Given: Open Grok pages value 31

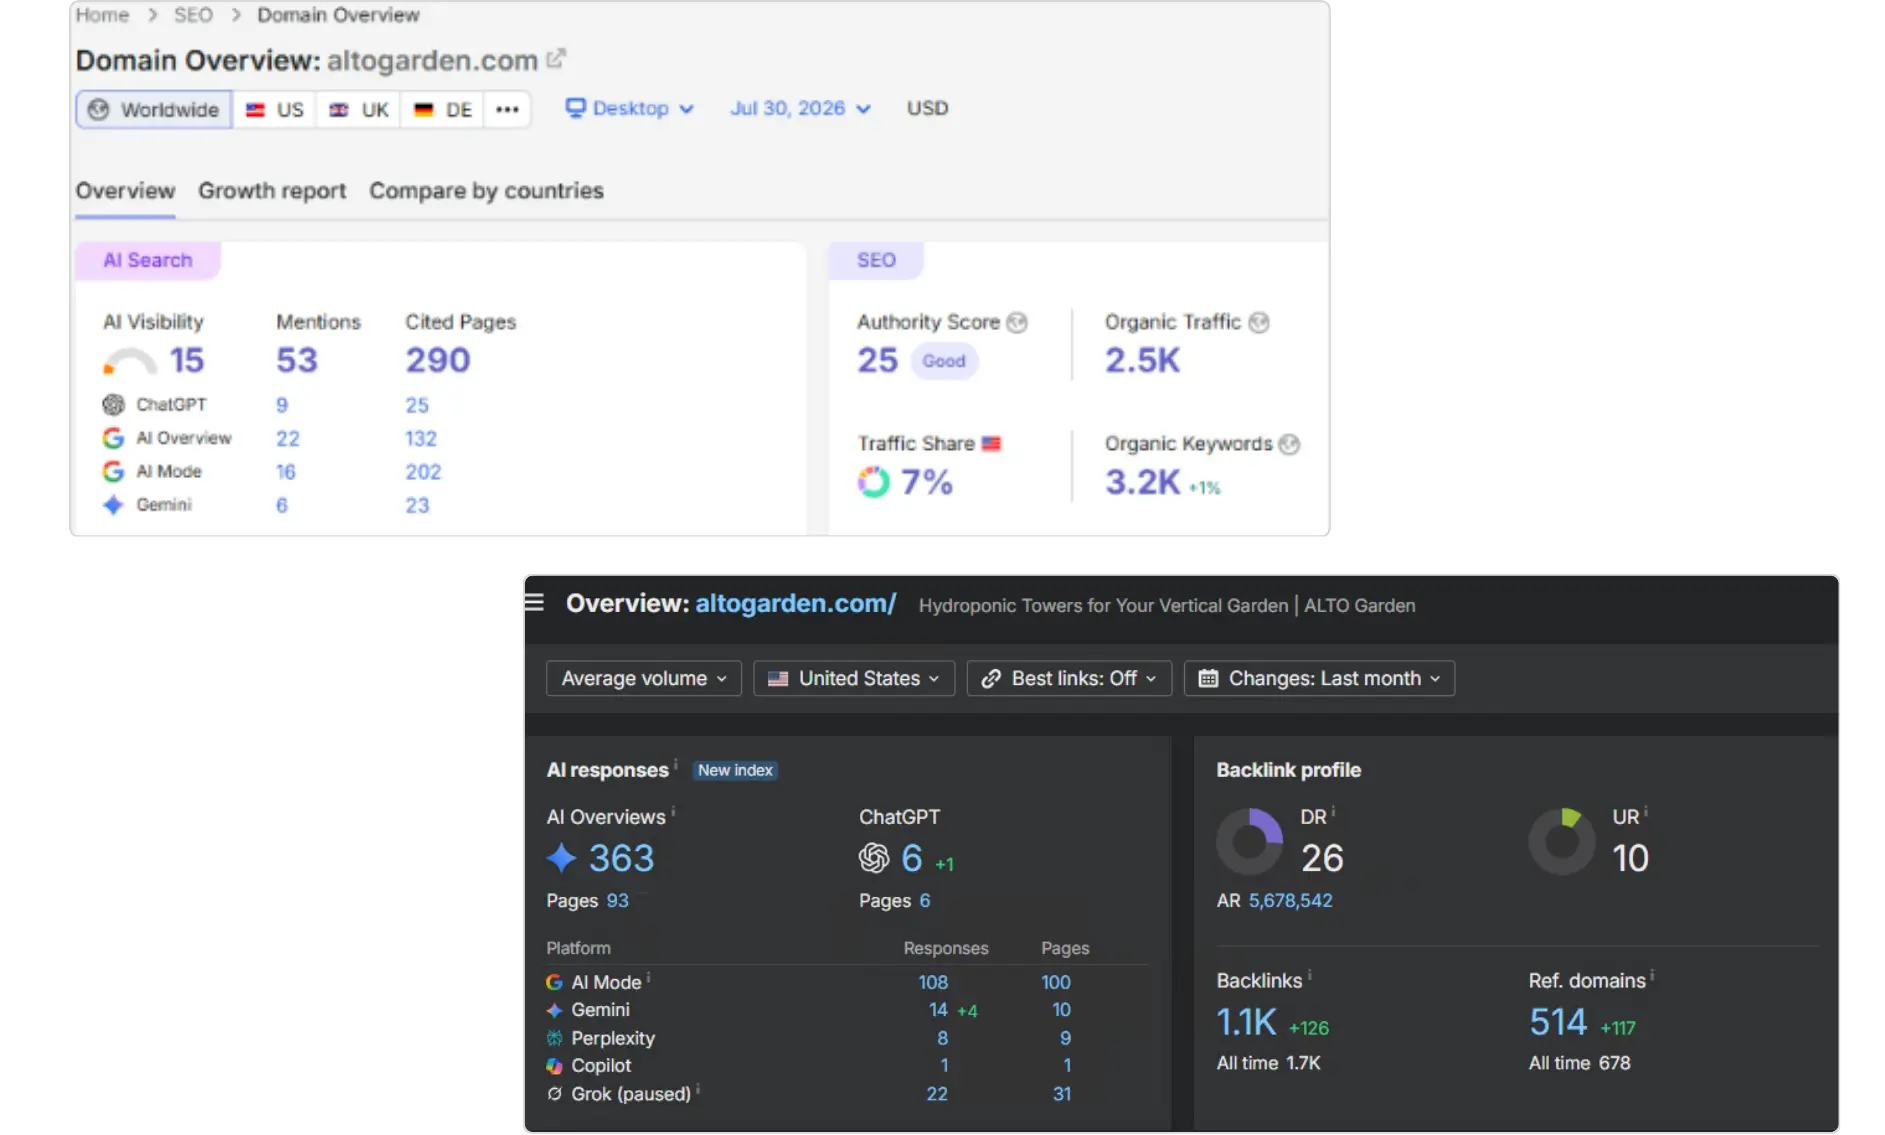Looking at the screenshot, I should pyautogui.click(x=1062, y=1094).
